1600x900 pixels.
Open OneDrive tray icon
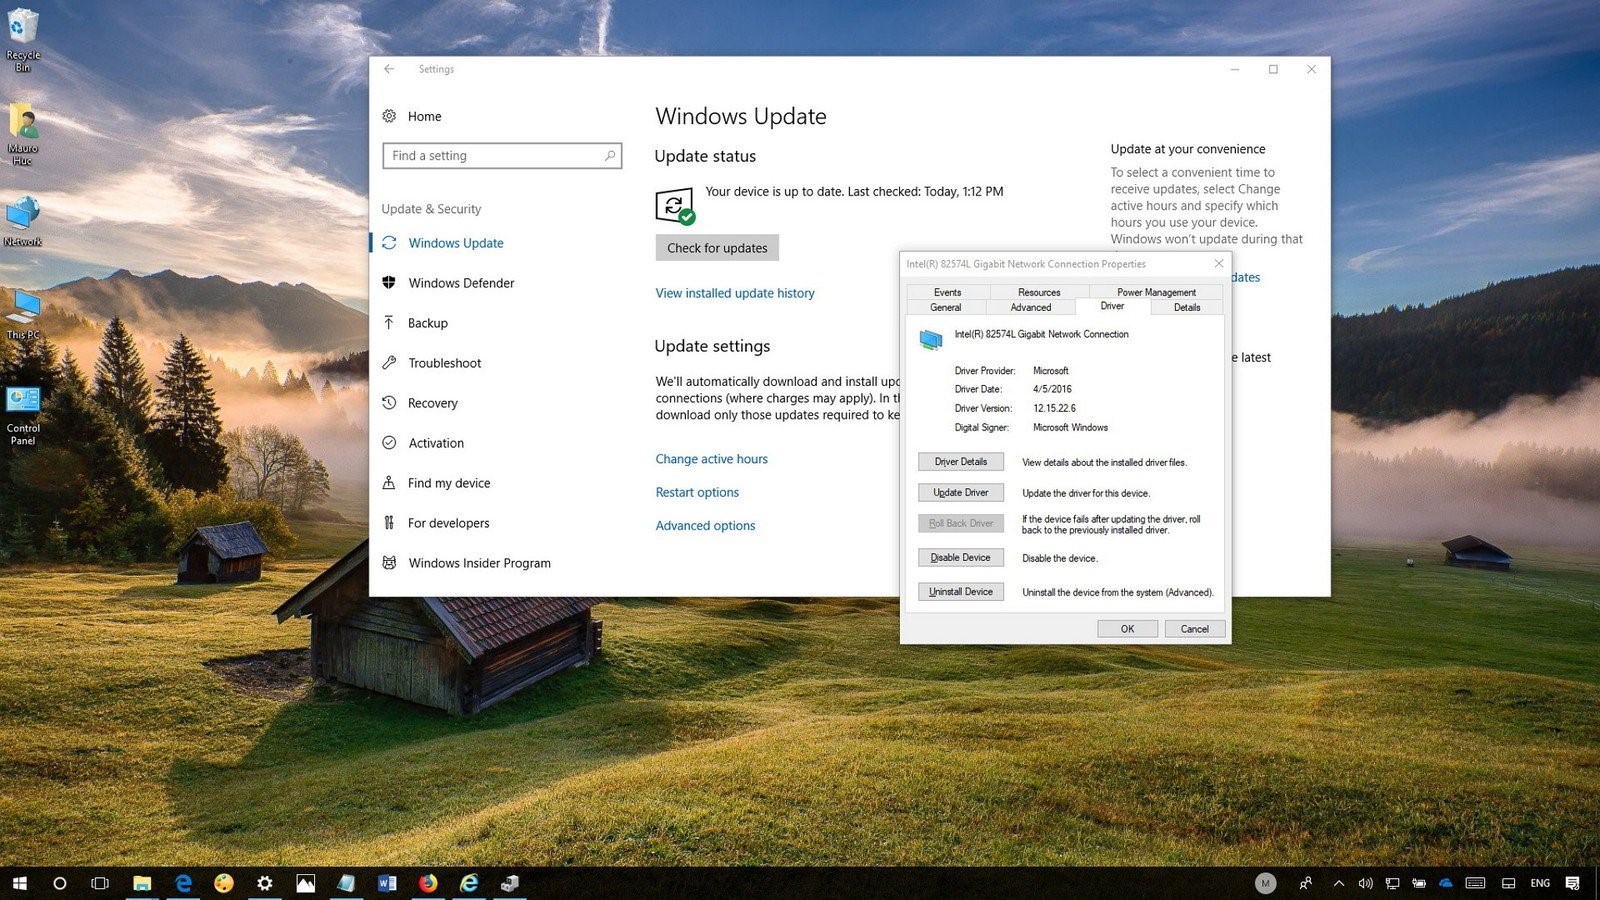(x=1445, y=883)
